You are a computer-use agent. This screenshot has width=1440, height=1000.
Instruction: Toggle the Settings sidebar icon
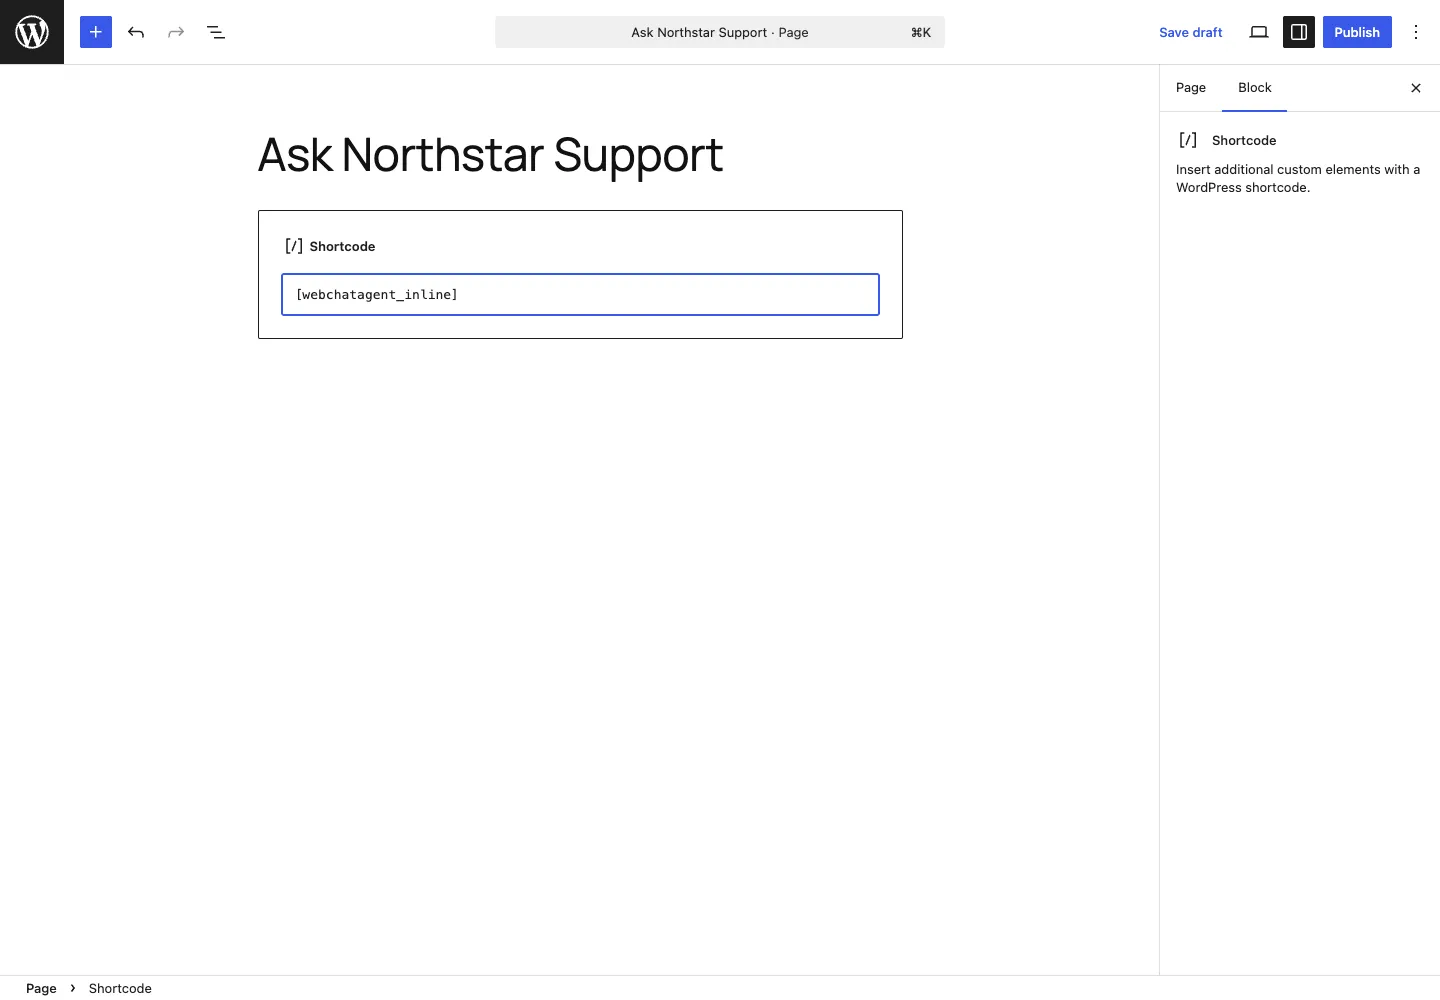click(1299, 32)
